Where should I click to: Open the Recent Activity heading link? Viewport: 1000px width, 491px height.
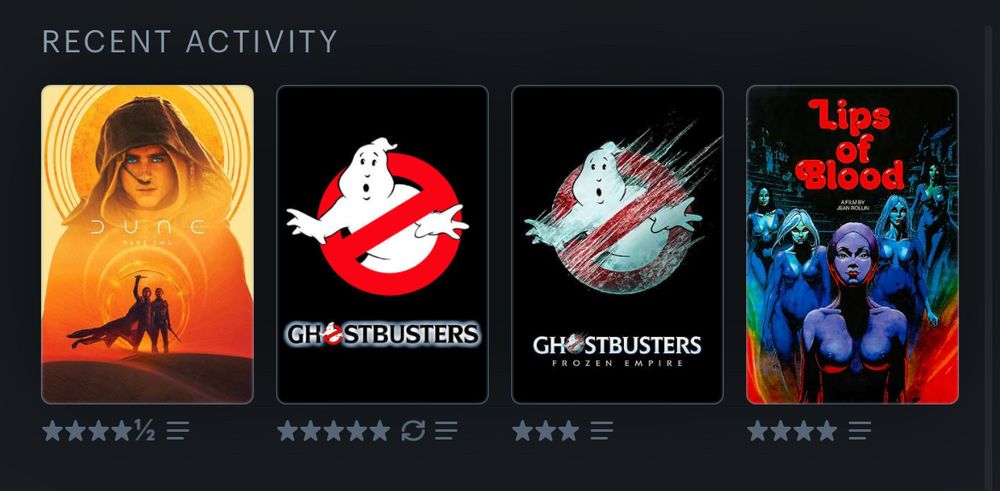tap(189, 42)
